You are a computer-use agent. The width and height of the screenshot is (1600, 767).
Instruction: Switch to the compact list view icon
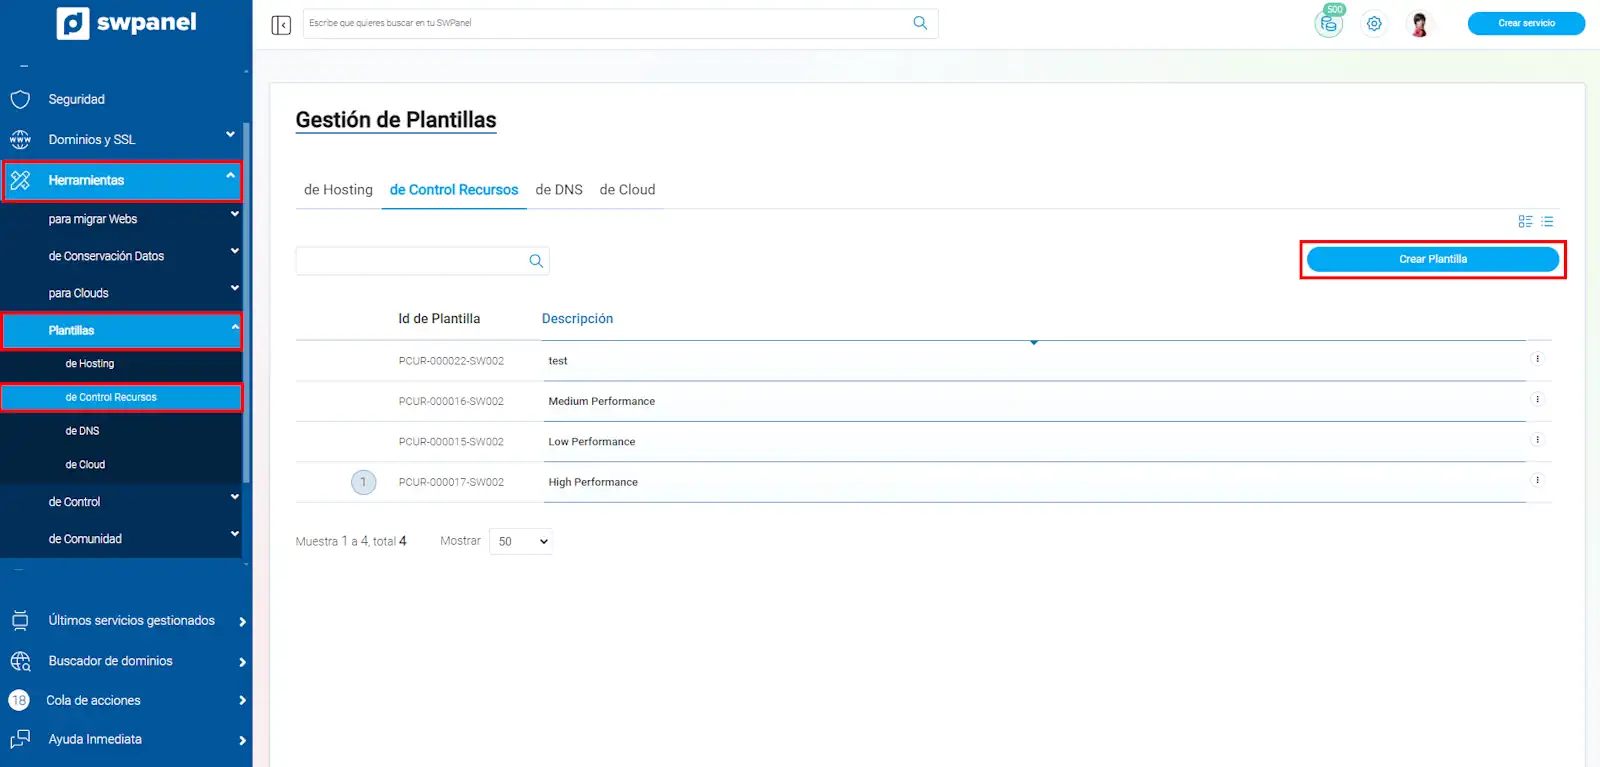coord(1547,221)
